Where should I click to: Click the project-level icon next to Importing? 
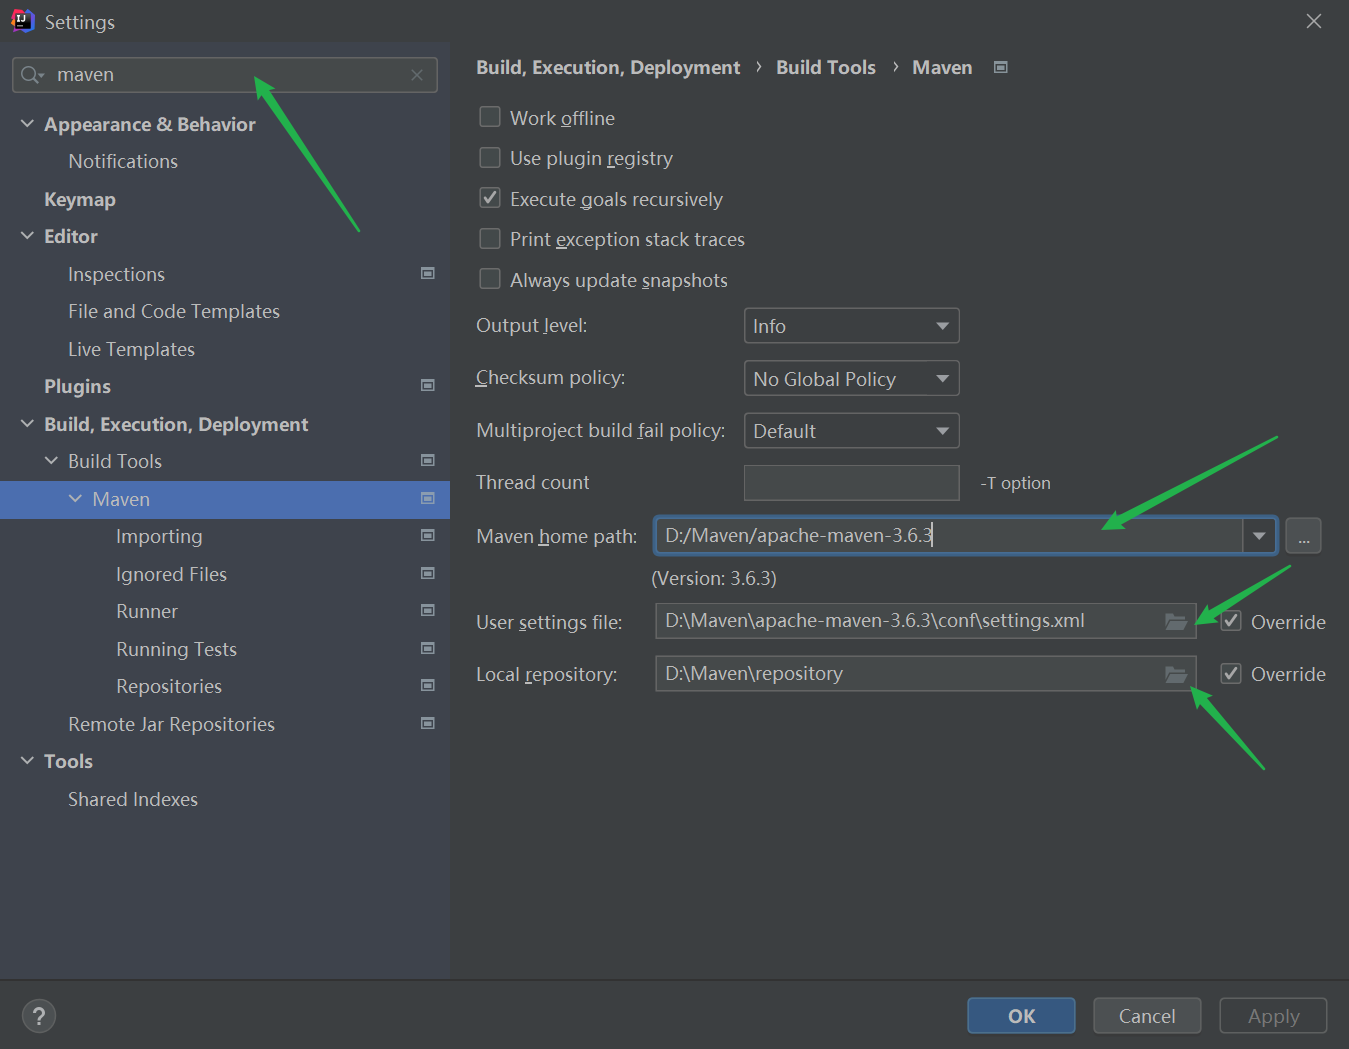428,535
